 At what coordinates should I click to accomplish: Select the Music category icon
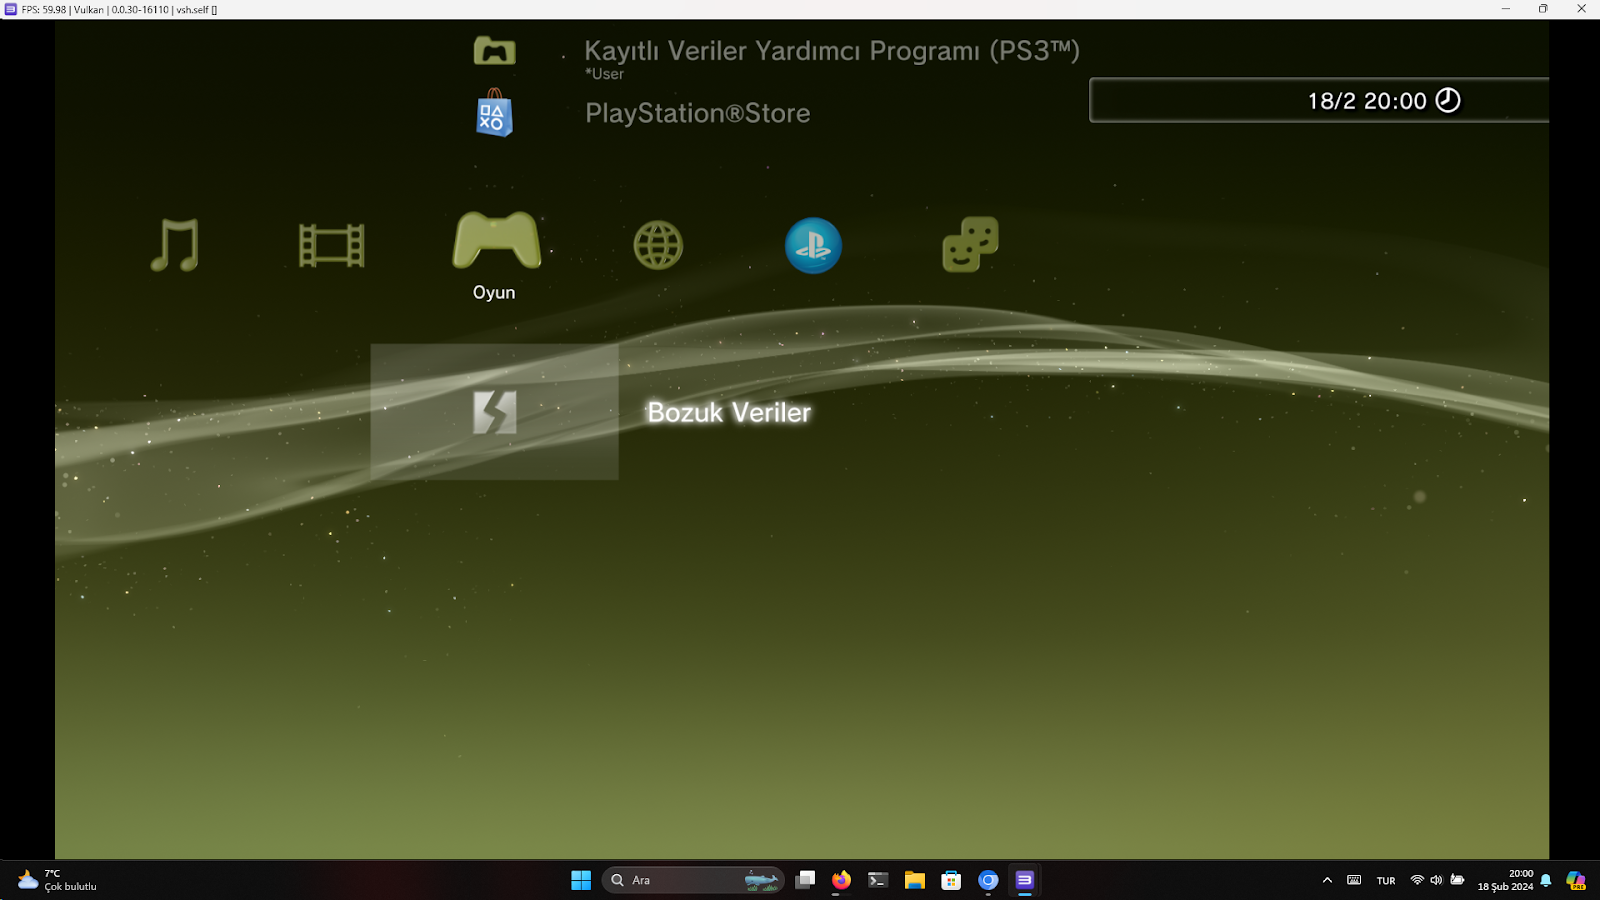click(x=175, y=245)
